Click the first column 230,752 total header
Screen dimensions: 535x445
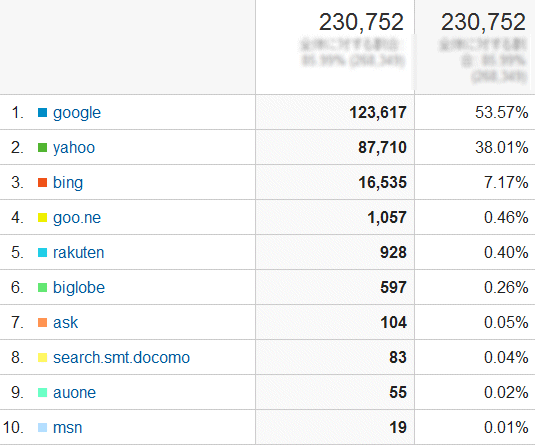(x=361, y=22)
